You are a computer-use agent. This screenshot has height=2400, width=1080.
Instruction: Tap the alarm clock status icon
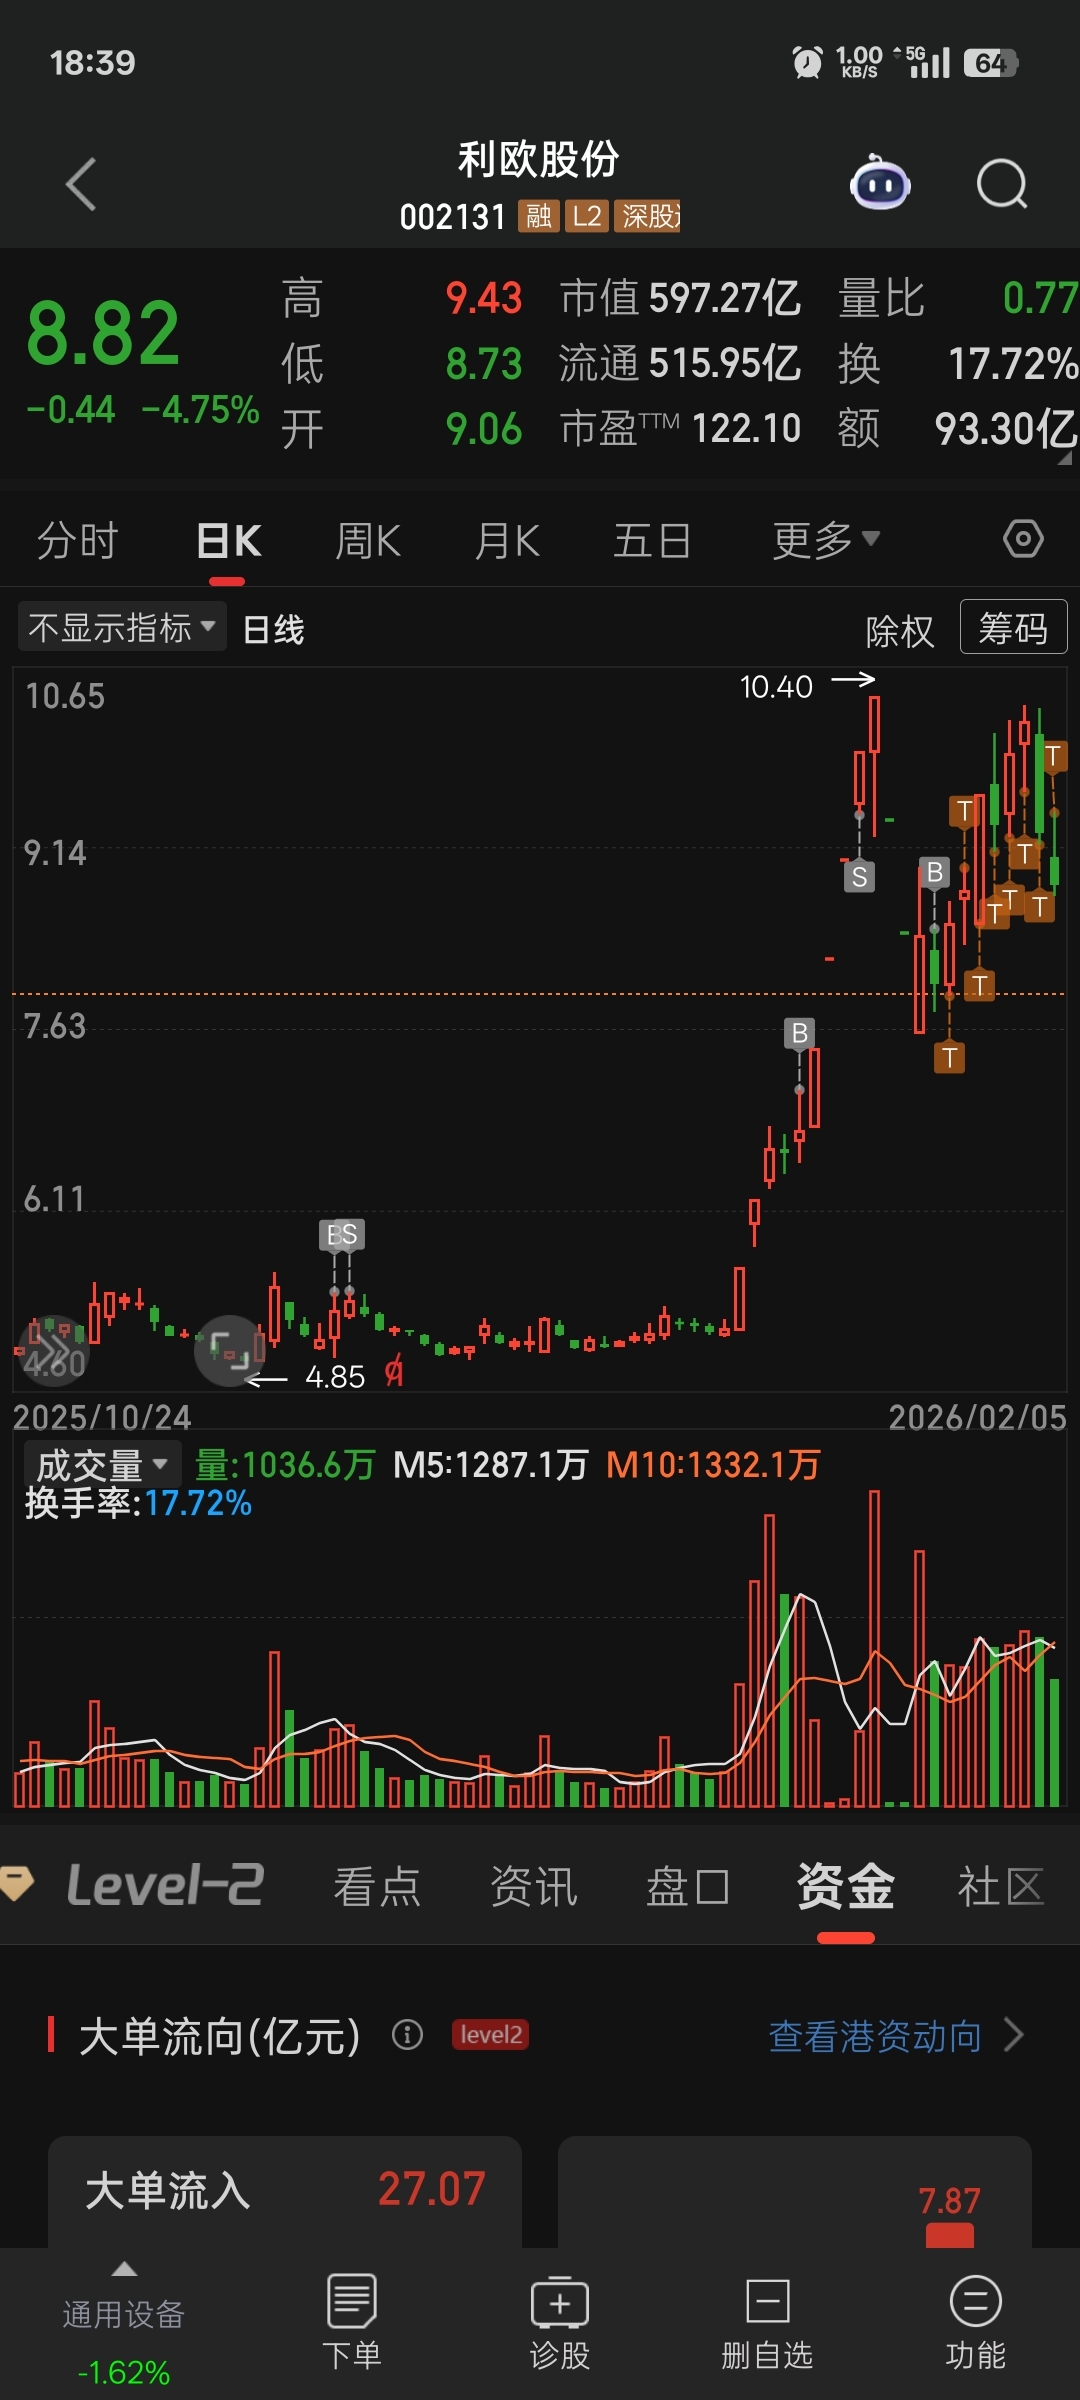pyautogui.click(x=807, y=62)
